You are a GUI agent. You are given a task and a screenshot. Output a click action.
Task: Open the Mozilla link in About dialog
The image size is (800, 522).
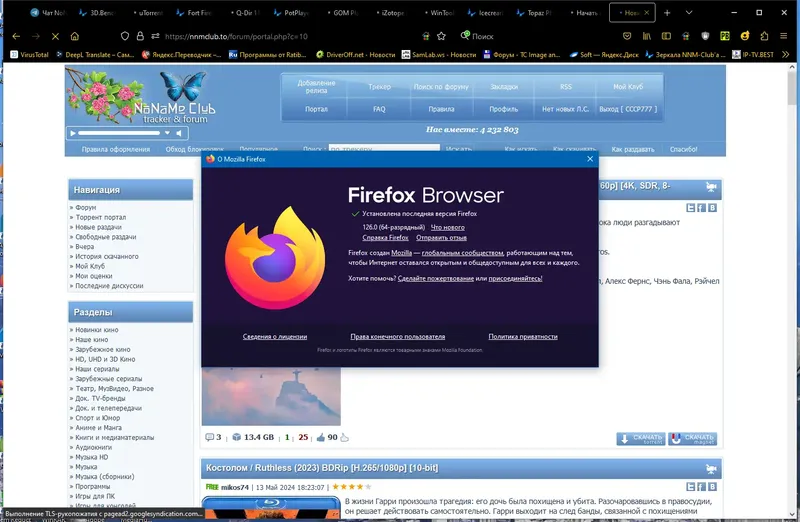pos(402,253)
